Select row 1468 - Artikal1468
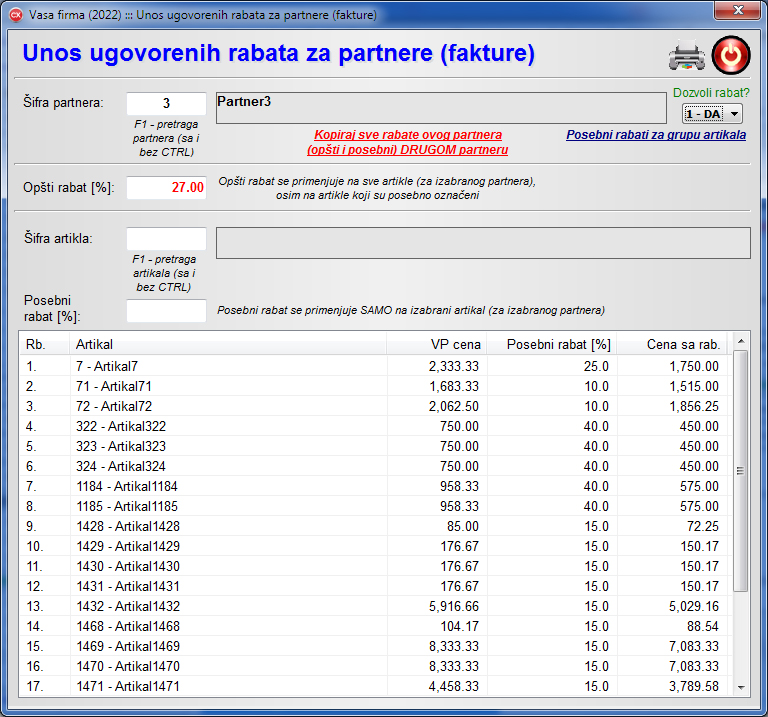768x717 pixels. pos(376,626)
